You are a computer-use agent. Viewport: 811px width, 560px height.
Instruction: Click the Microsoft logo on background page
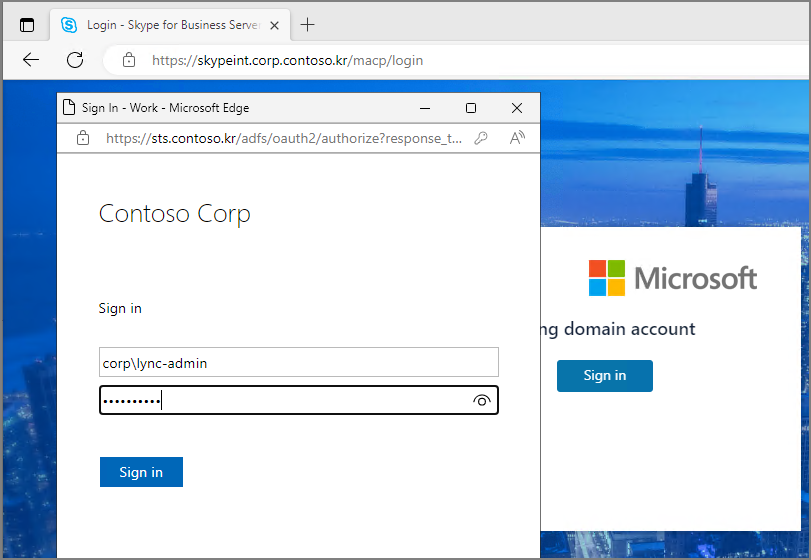click(672, 278)
